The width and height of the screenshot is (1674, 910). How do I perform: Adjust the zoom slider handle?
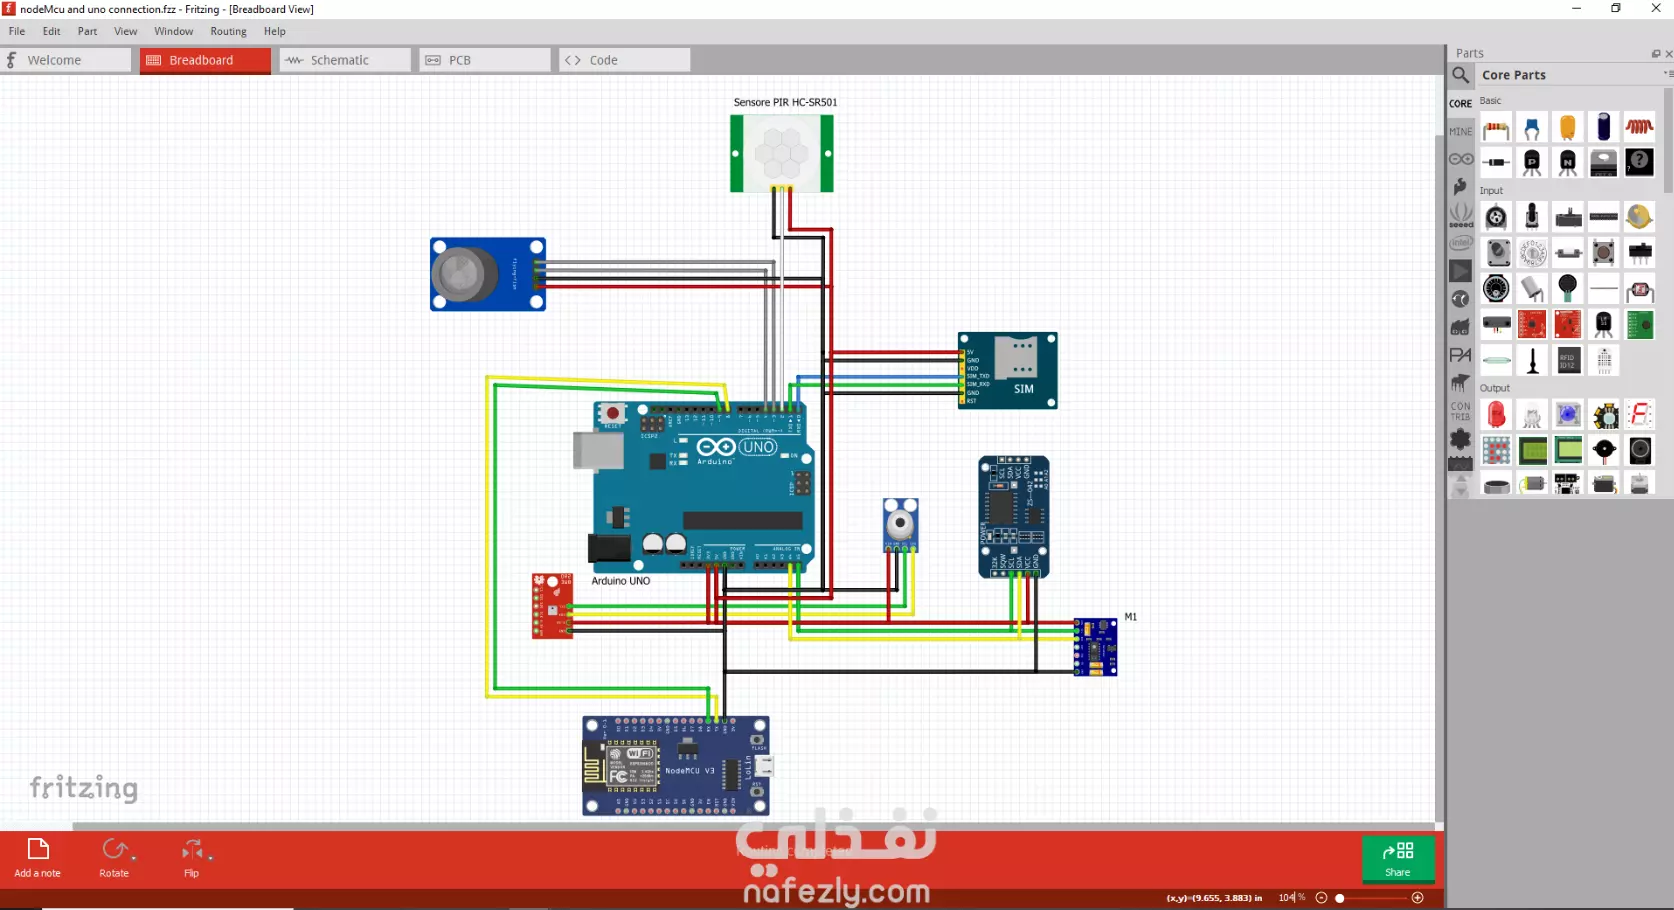point(1340,898)
